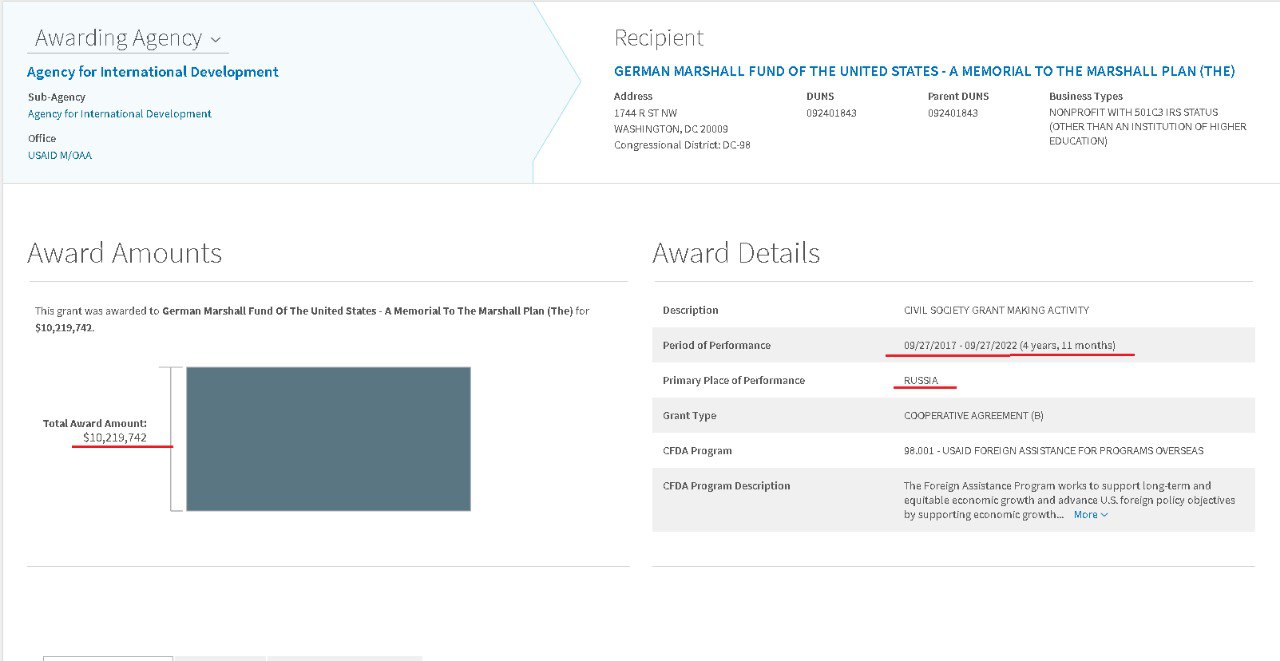
Task: Open the USAID M/OAA office link
Action: (60, 155)
